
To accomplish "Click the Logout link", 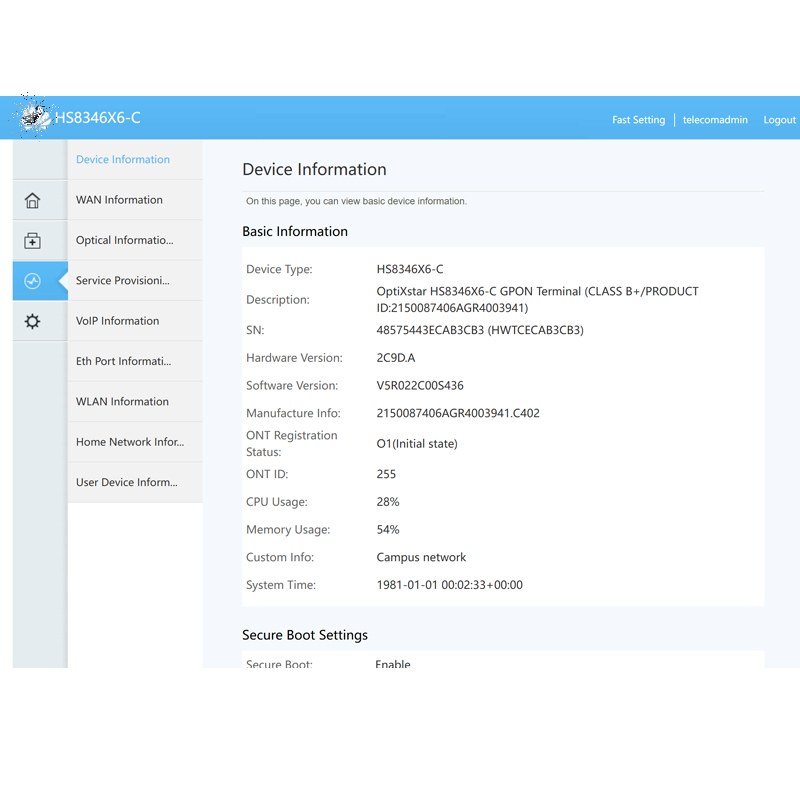I will [x=779, y=120].
